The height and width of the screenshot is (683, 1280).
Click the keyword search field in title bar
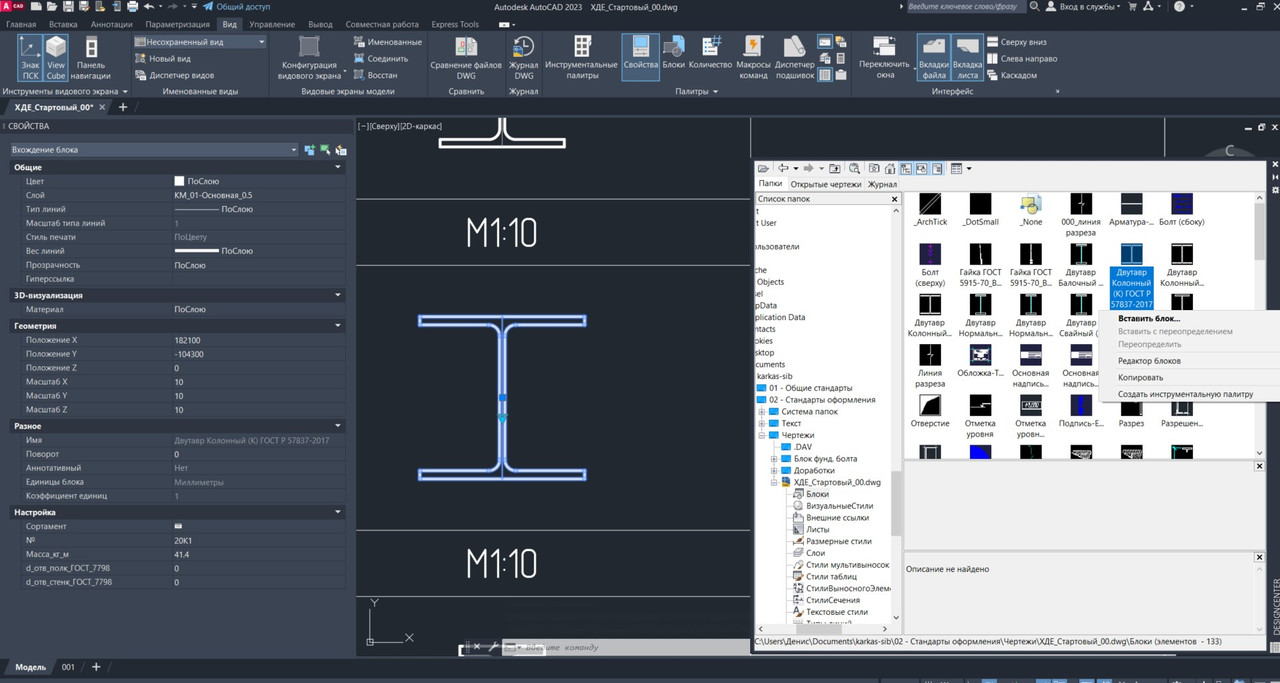click(x=965, y=6)
